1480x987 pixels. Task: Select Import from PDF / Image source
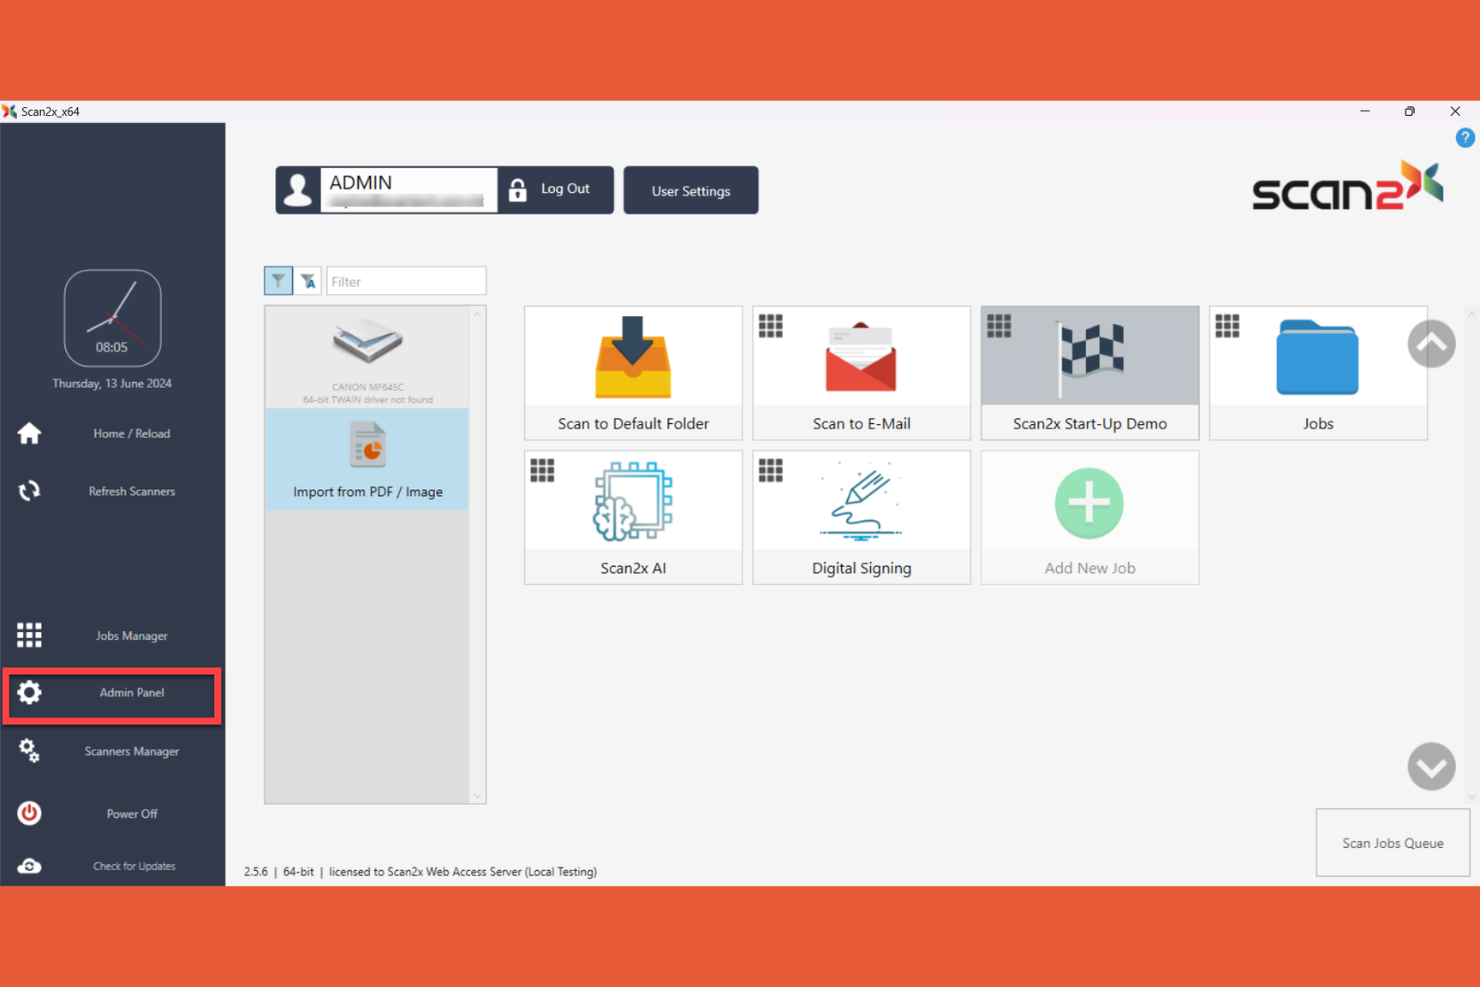coord(367,459)
